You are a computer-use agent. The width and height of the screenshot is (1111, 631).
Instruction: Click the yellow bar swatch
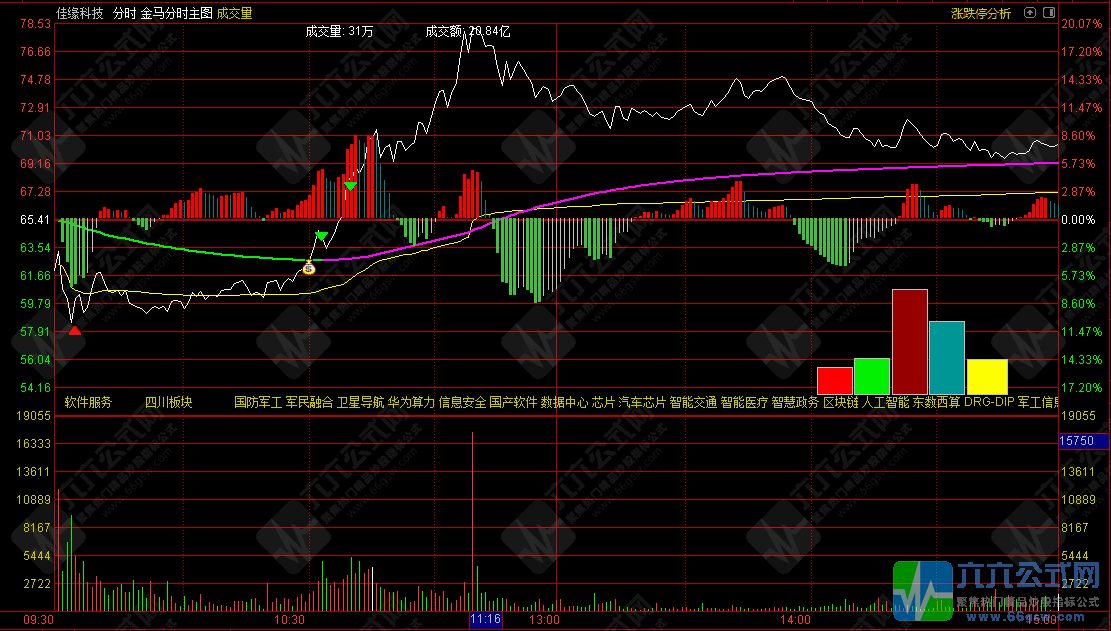point(987,376)
